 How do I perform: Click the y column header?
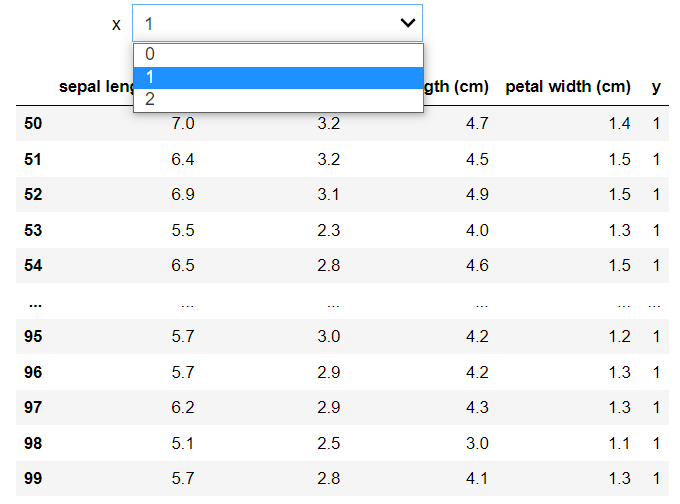pos(656,87)
